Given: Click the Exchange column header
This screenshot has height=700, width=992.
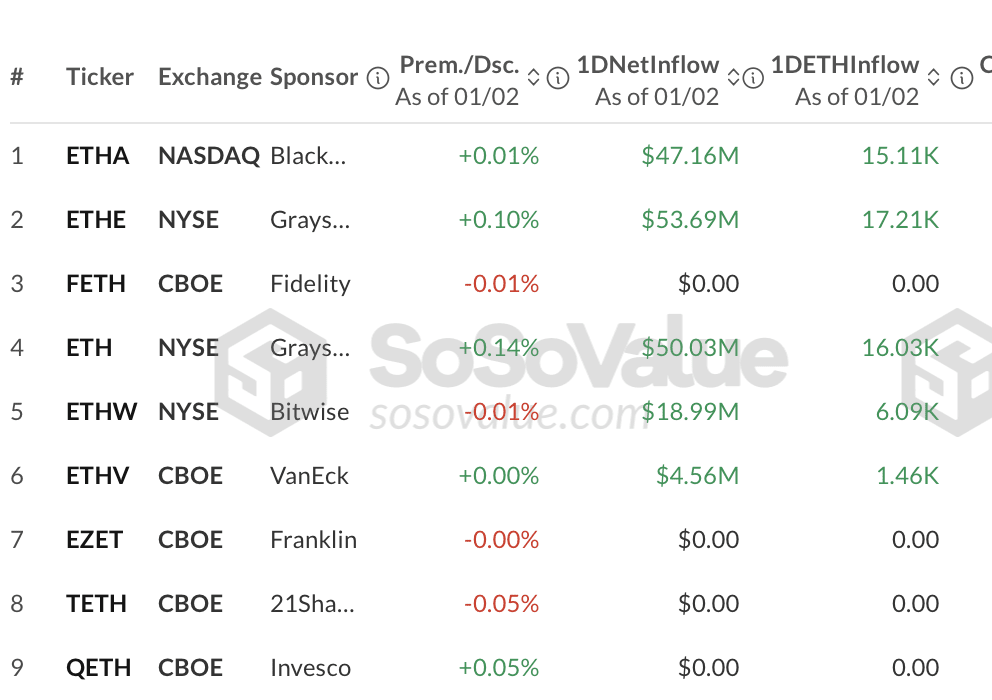Looking at the screenshot, I should point(208,77).
